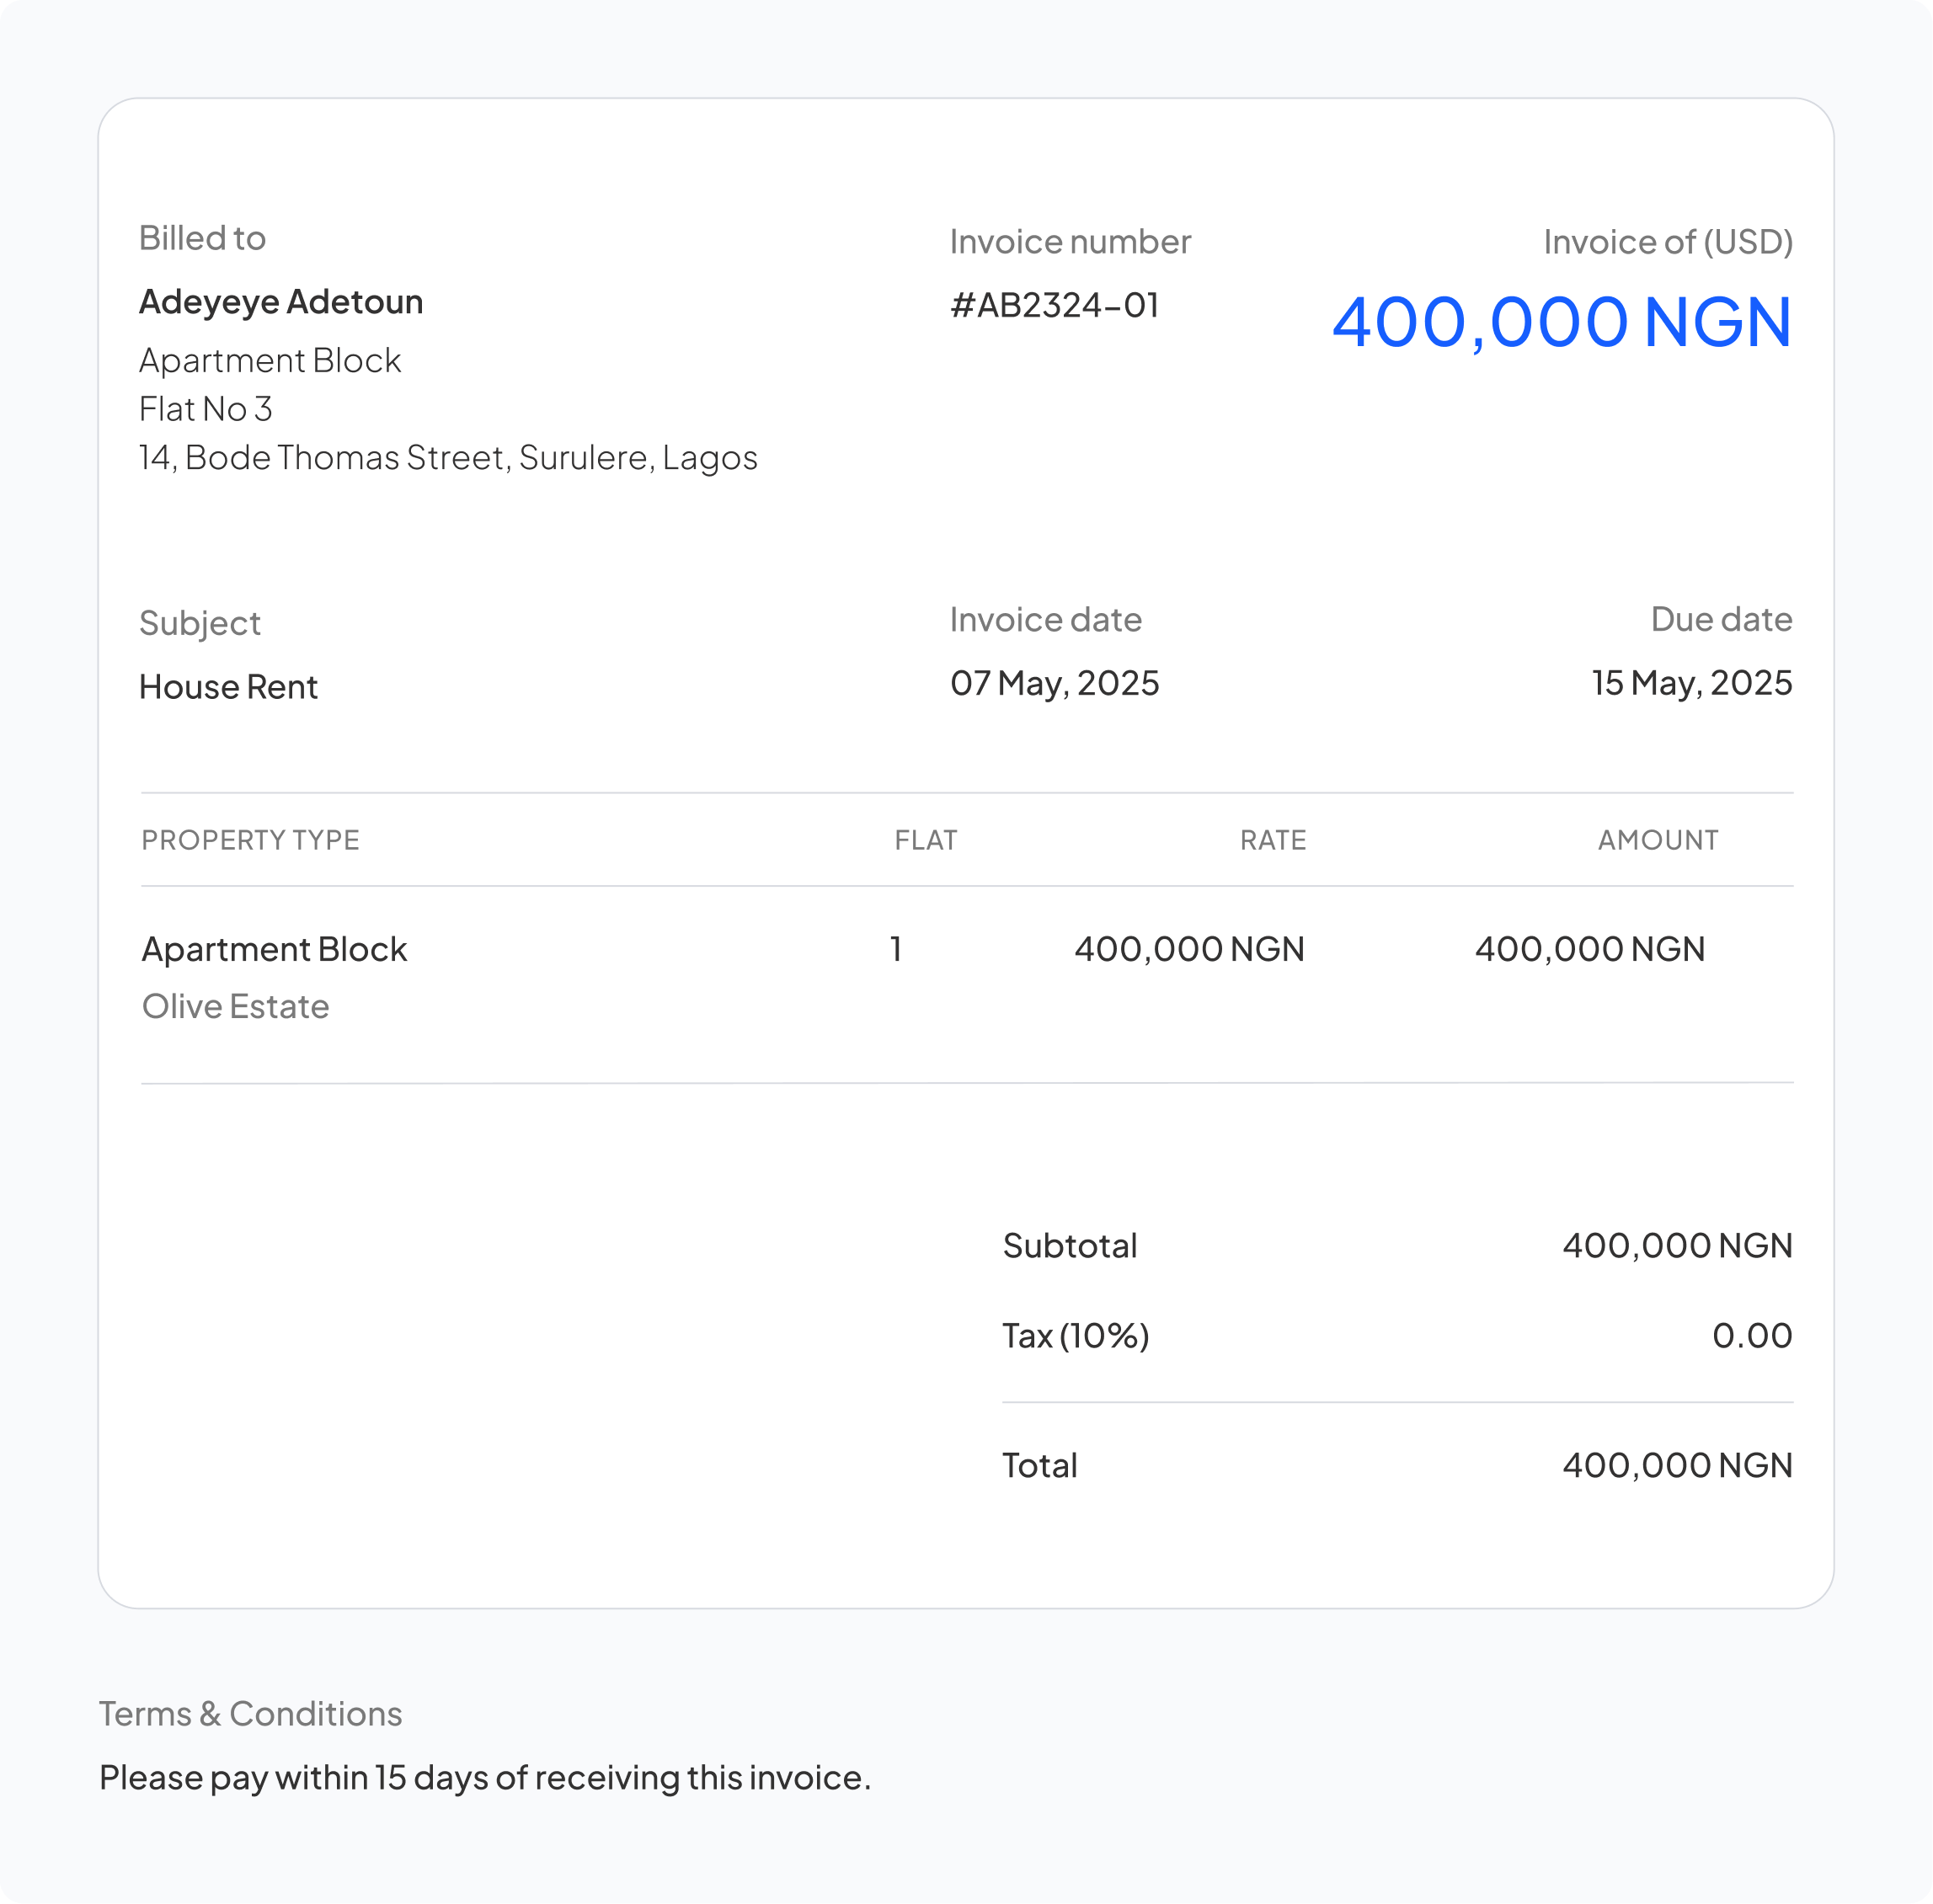This screenshot has width=1933, height=1904.
Task: Click due date 15 May, 2025
Action: (x=1691, y=683)
